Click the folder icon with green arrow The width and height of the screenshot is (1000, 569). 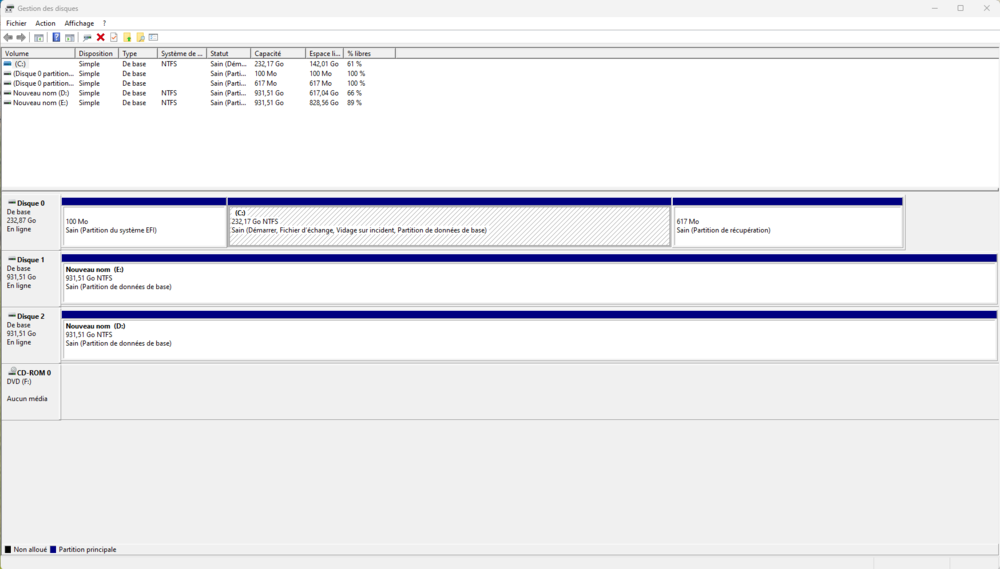tap(127, 38)
